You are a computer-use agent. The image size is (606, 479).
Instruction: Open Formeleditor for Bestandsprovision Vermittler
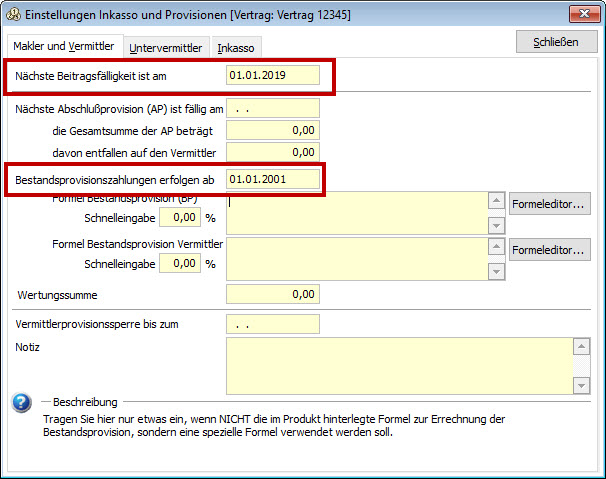tap(550, 250)
